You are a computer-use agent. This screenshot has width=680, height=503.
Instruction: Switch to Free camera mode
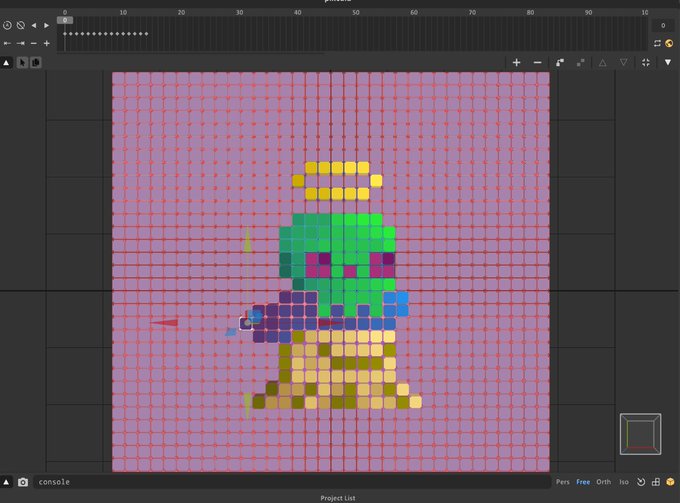point(583,482)
